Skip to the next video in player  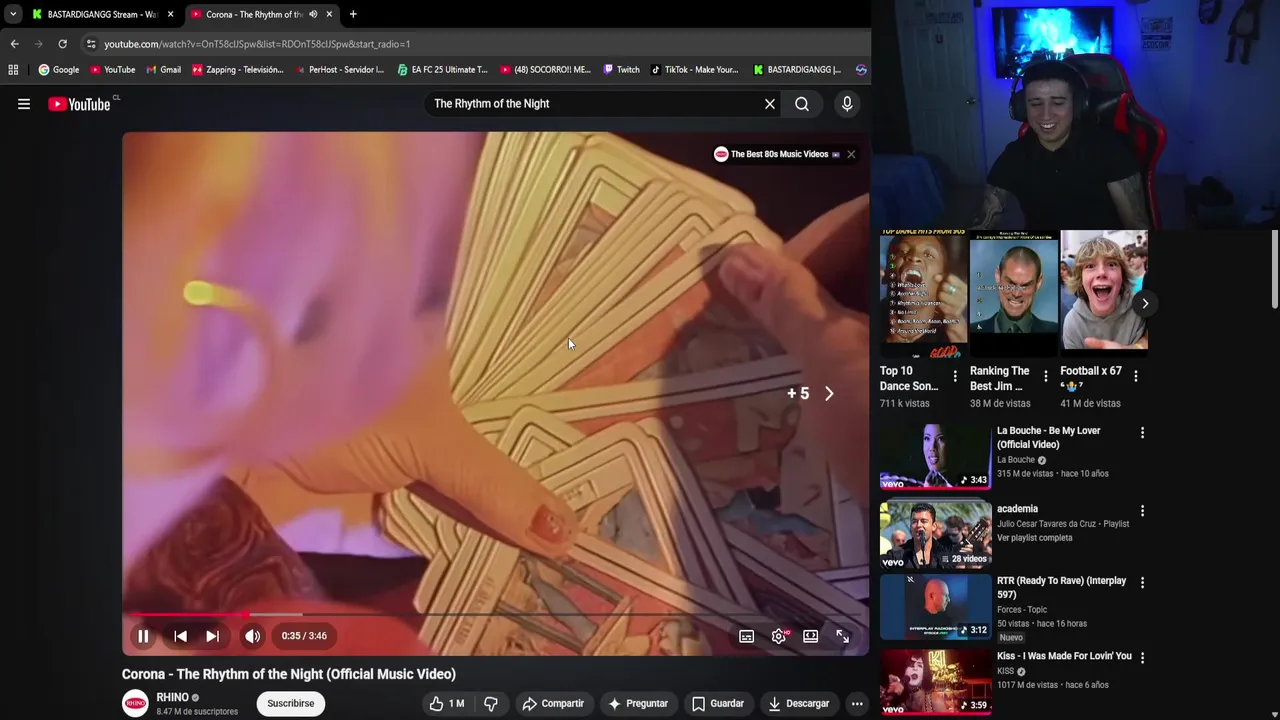pyautogui.click(x=212, y=636)
